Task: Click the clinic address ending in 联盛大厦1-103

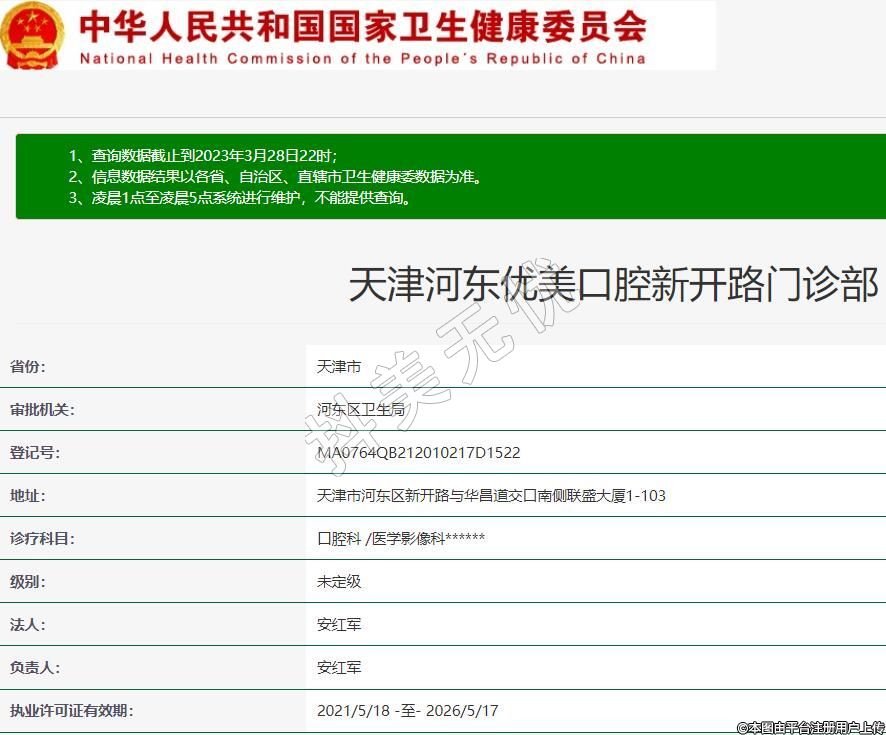Action: (491, 496)
